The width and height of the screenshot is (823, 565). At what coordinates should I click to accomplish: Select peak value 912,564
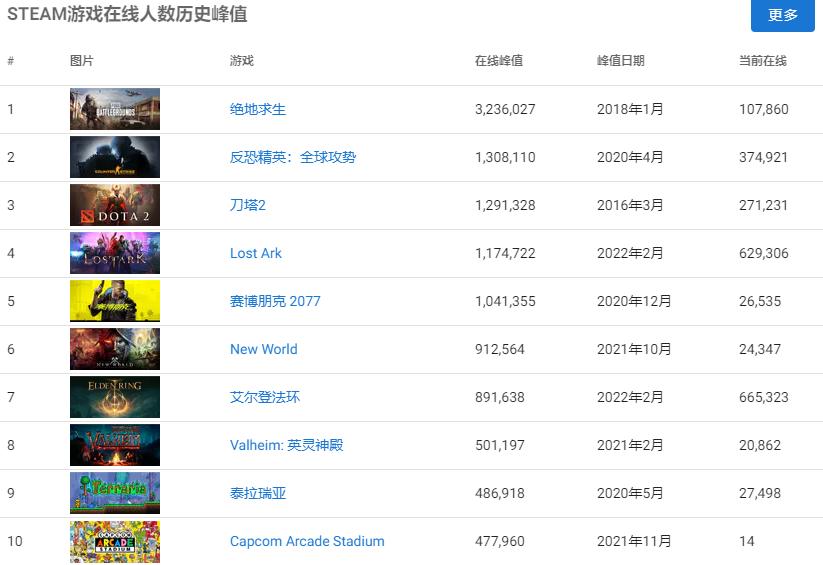[x=500, y=349]
